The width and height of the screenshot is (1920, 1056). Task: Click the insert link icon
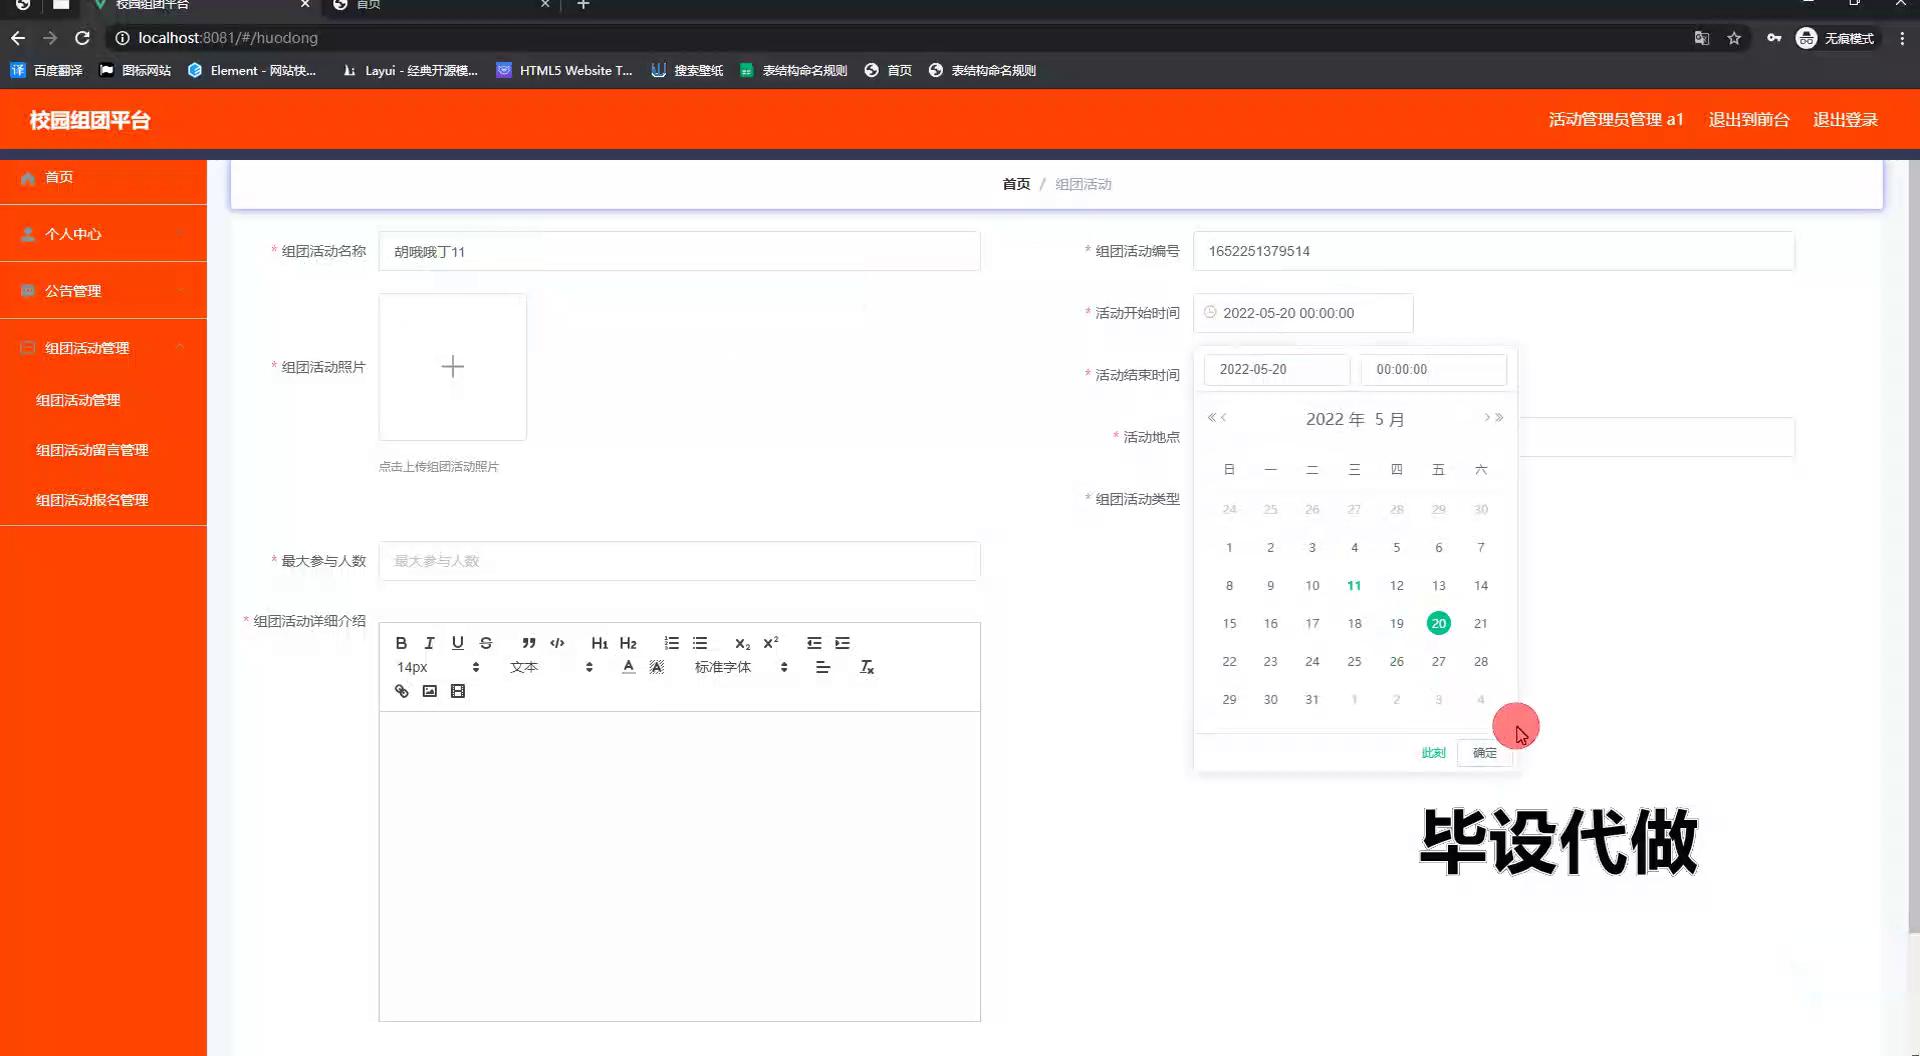(x=401, y=691)
